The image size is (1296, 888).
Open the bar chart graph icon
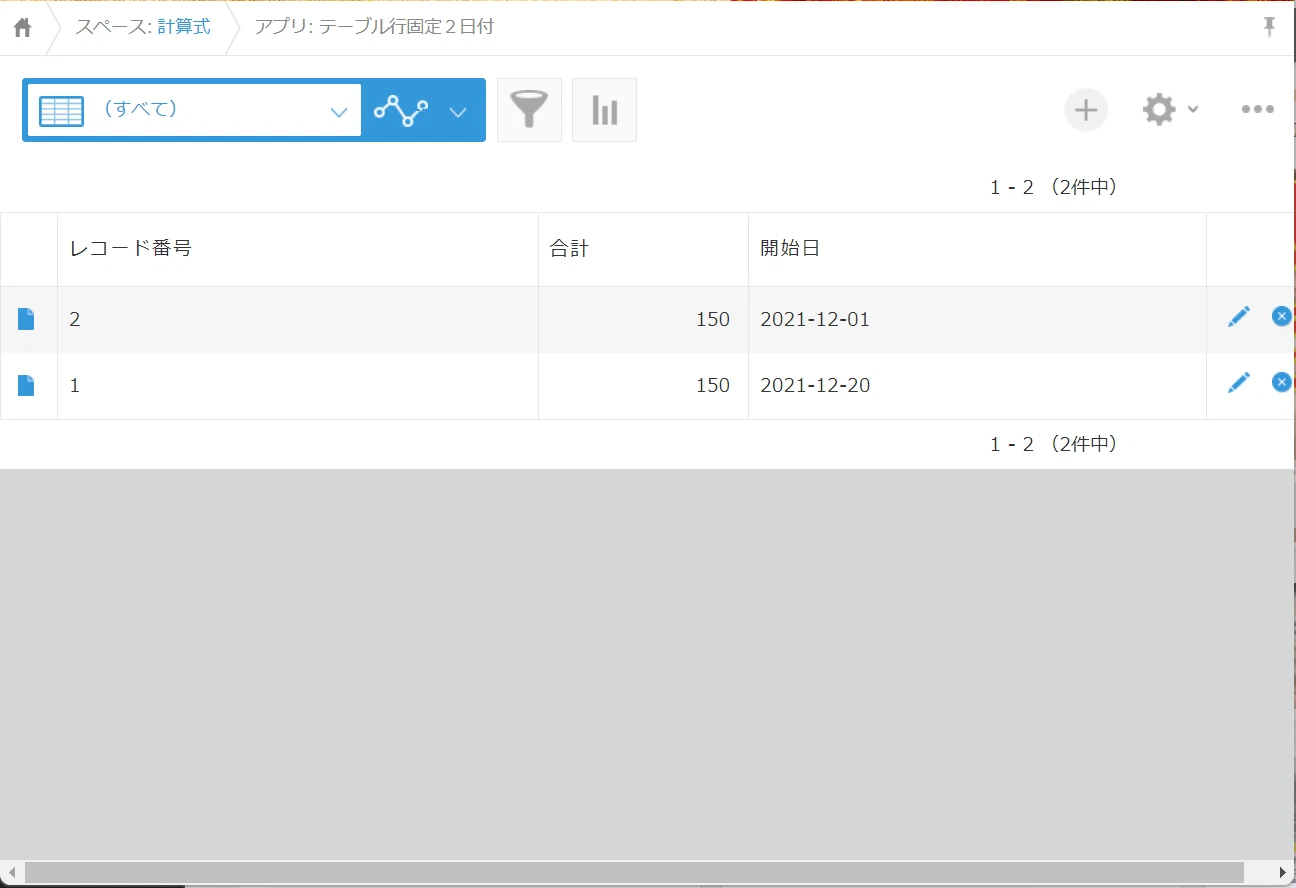tap(604, 110)
